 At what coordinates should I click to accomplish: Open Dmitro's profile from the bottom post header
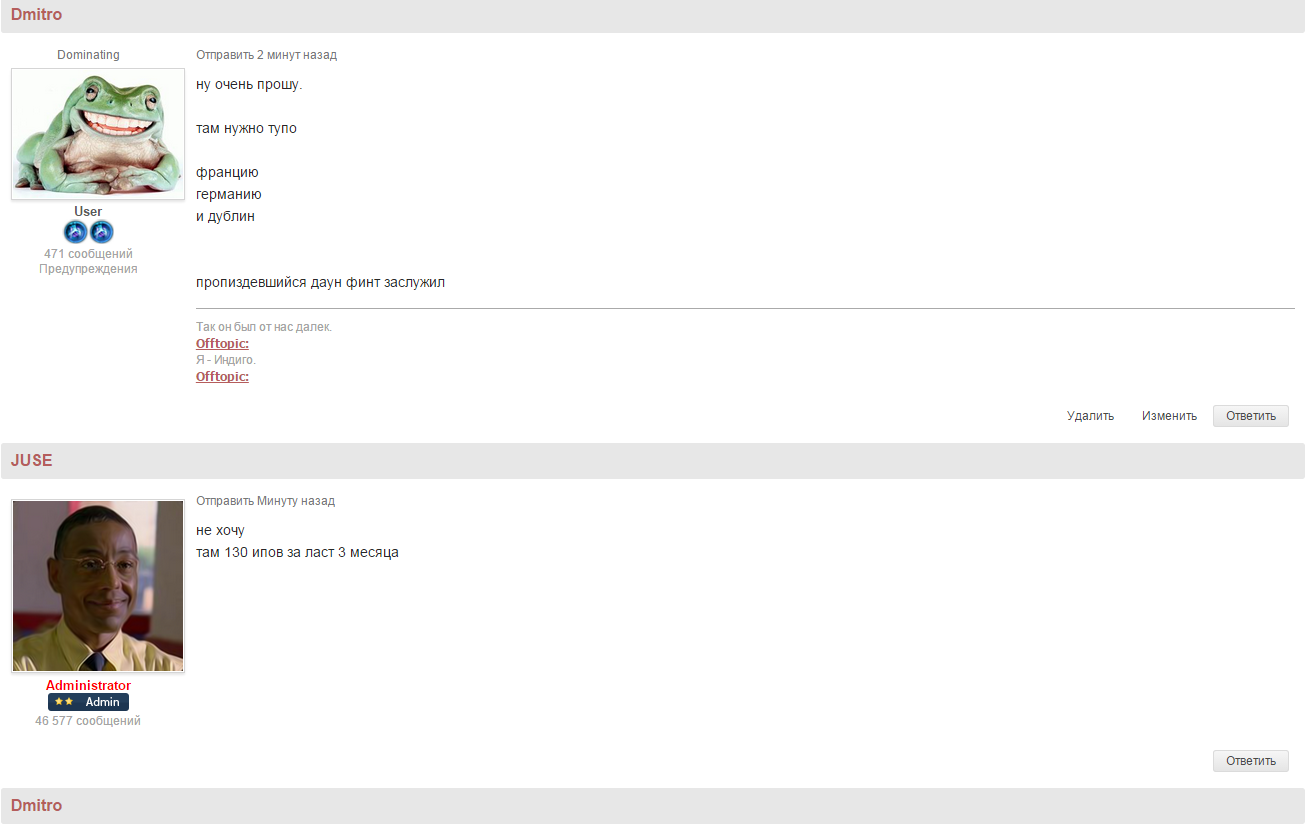click(36, 805)
